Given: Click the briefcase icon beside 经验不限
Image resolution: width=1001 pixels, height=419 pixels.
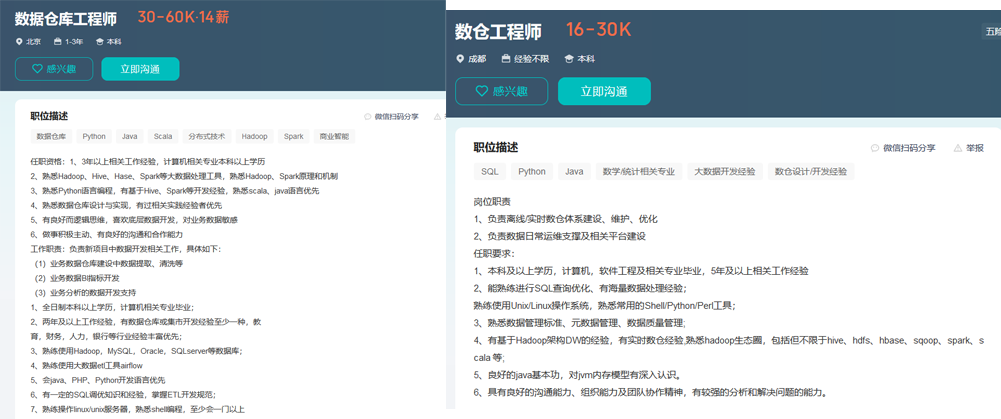Looking at the screenshot, I should coord(506,59).
